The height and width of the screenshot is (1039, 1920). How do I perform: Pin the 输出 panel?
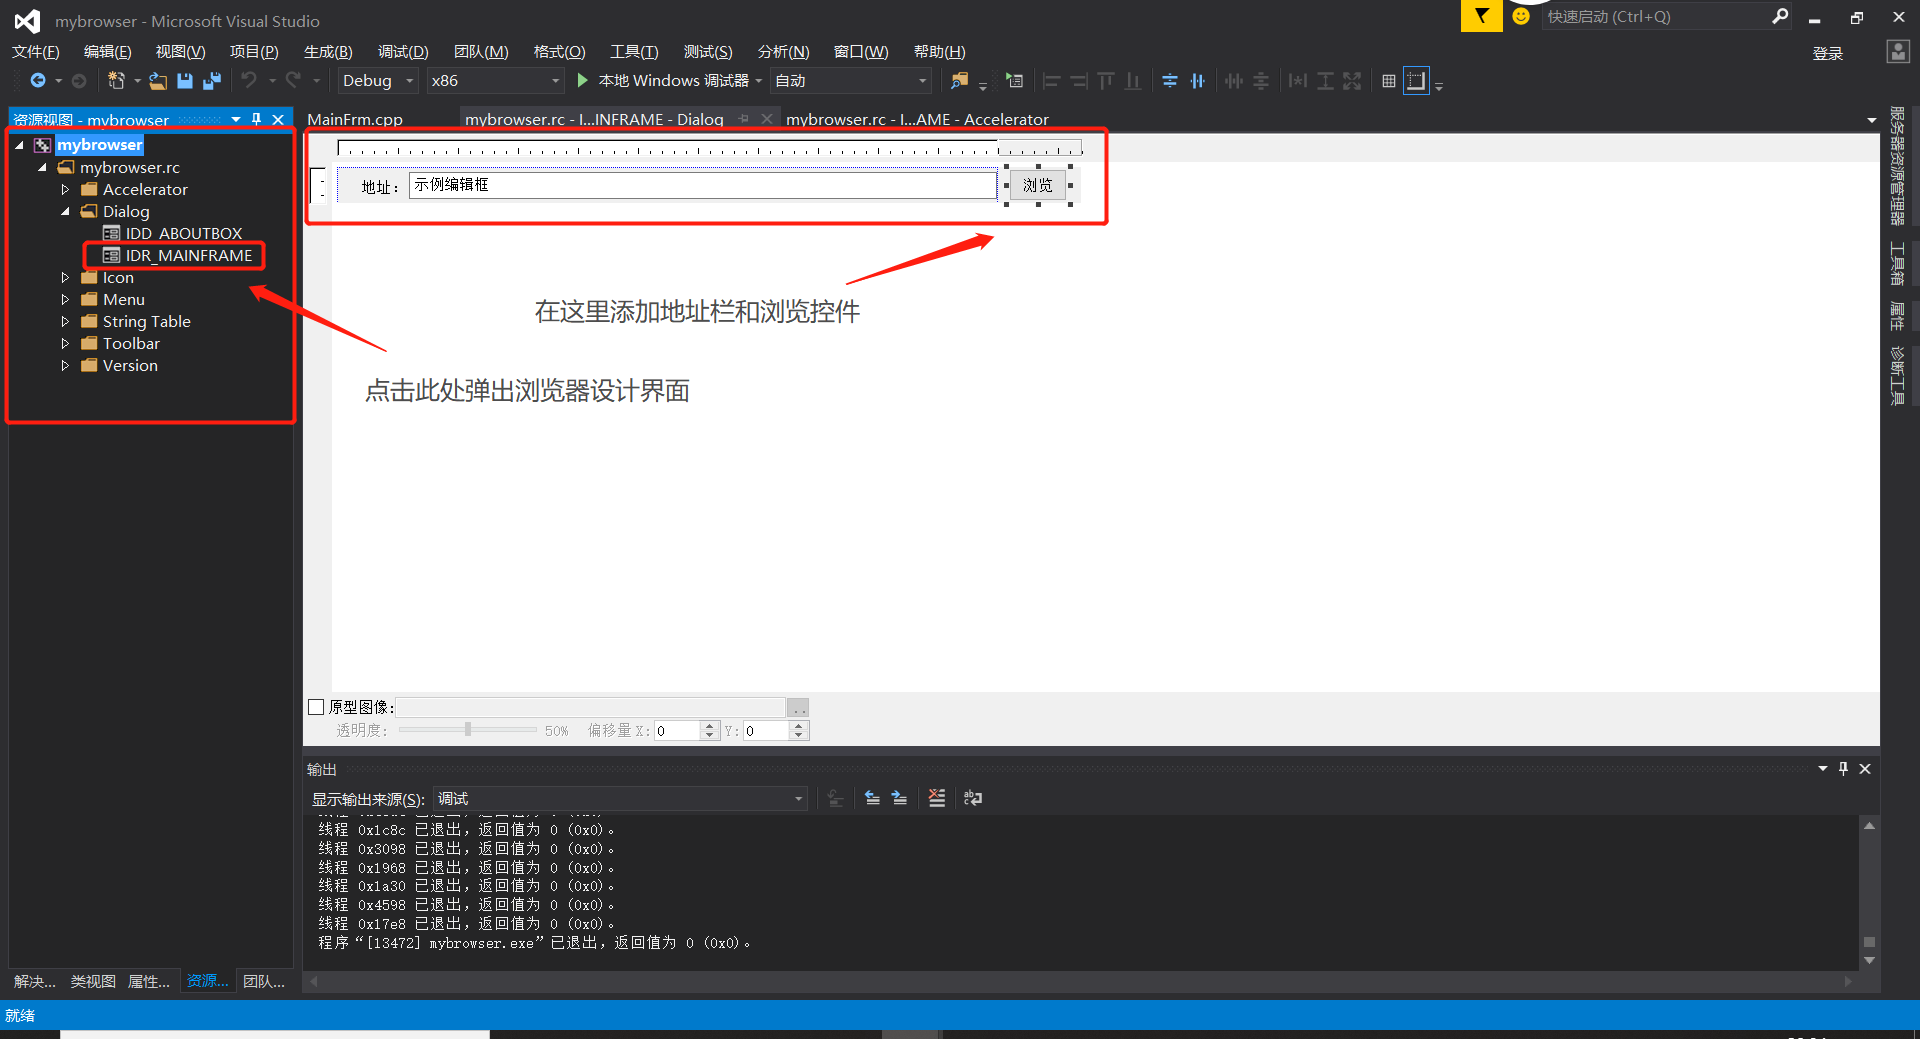[x=1843, y=769]
